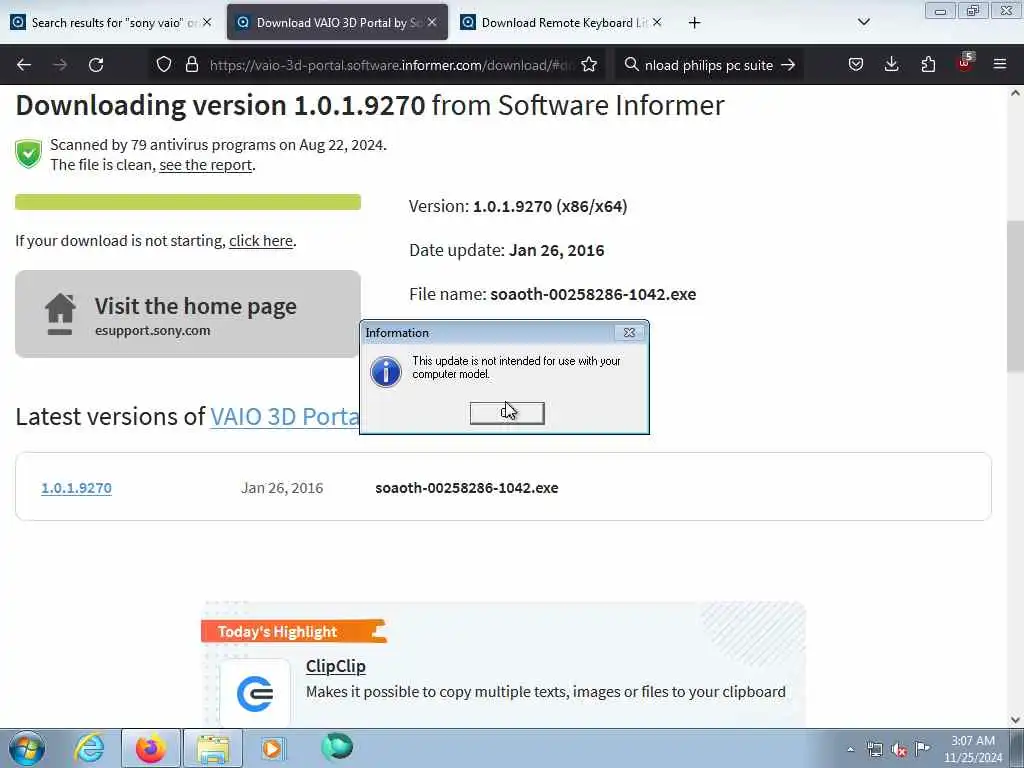This screenshot has width=1024, height=768.
Task: Open the Pocket save icon
Action: pyautogui.click(x=856, y=65)
